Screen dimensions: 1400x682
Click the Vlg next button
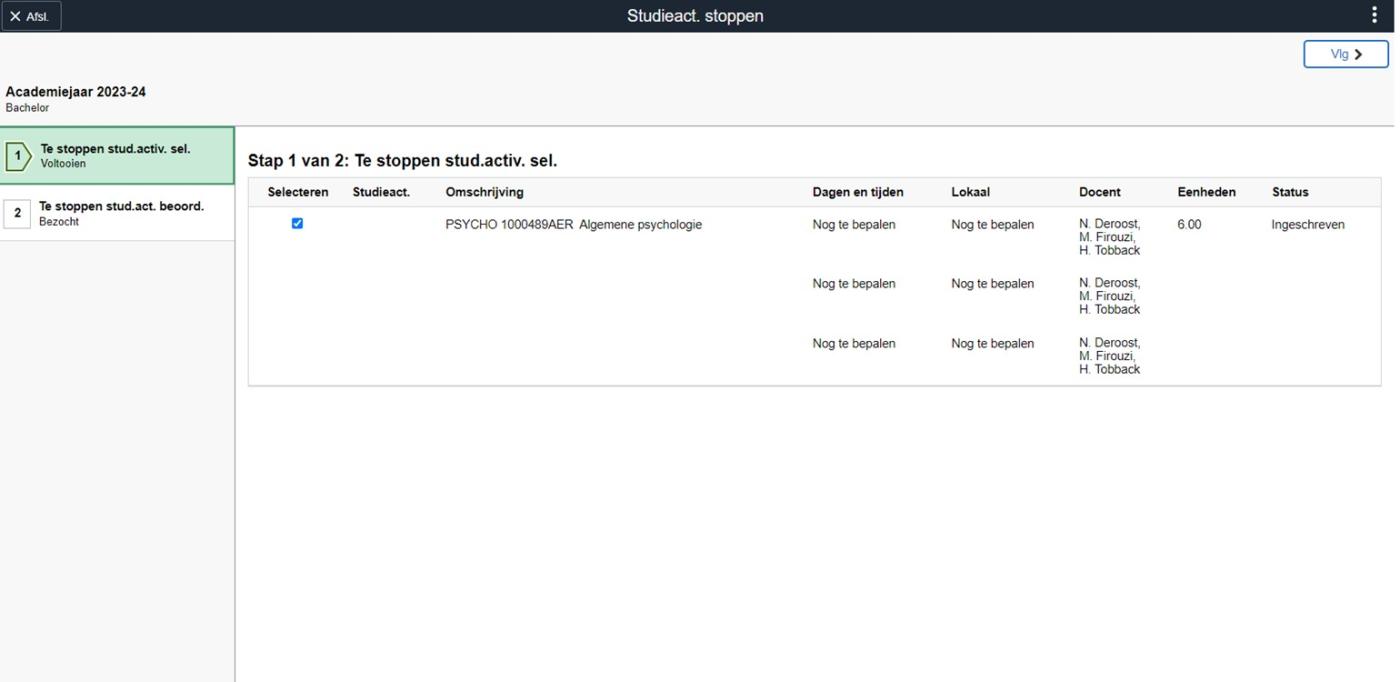pyautogui.click(x=1345, y=54)
